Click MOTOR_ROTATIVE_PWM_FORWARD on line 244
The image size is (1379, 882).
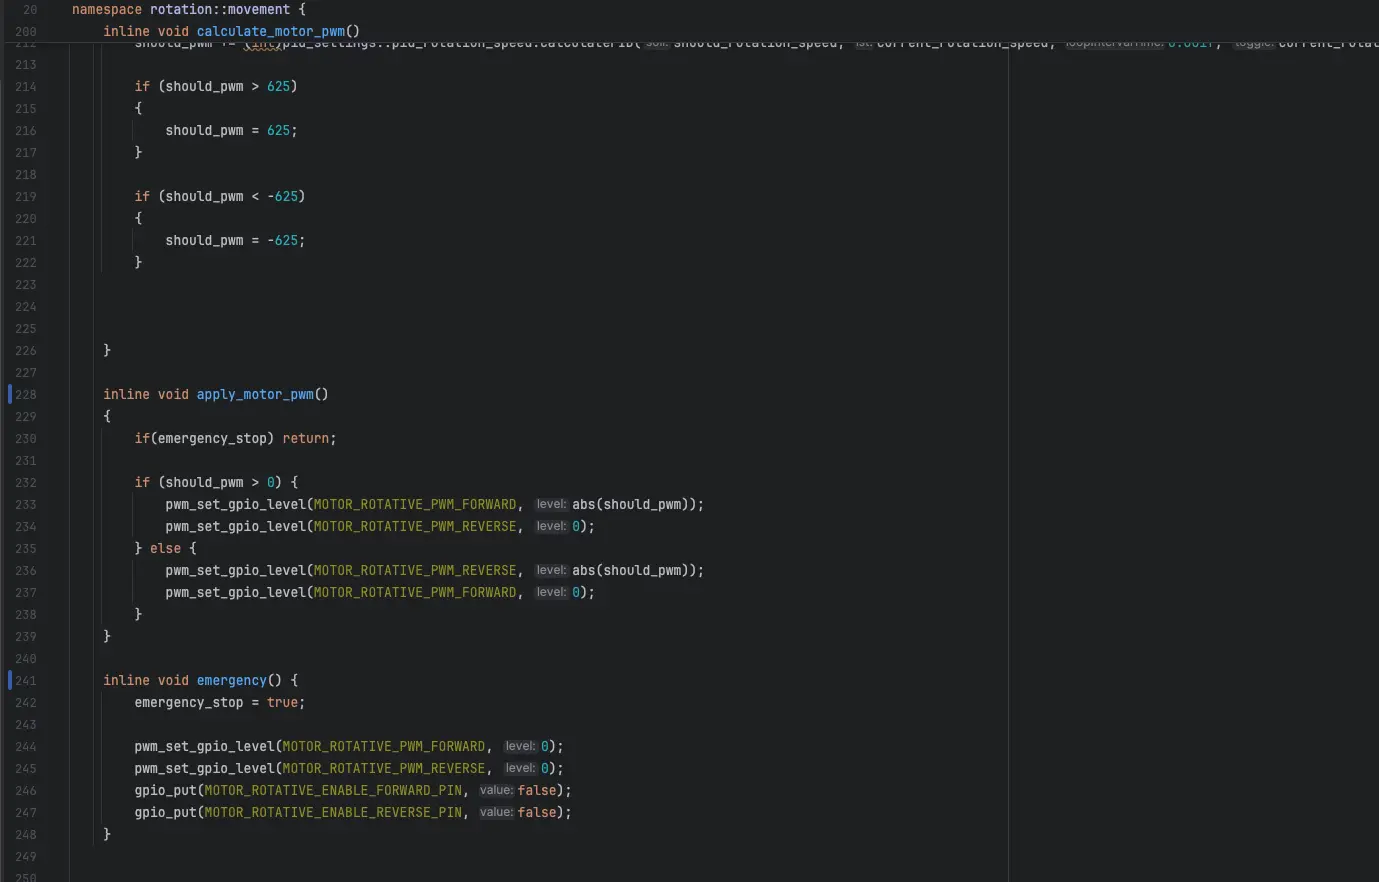click(x=384, y=747)
